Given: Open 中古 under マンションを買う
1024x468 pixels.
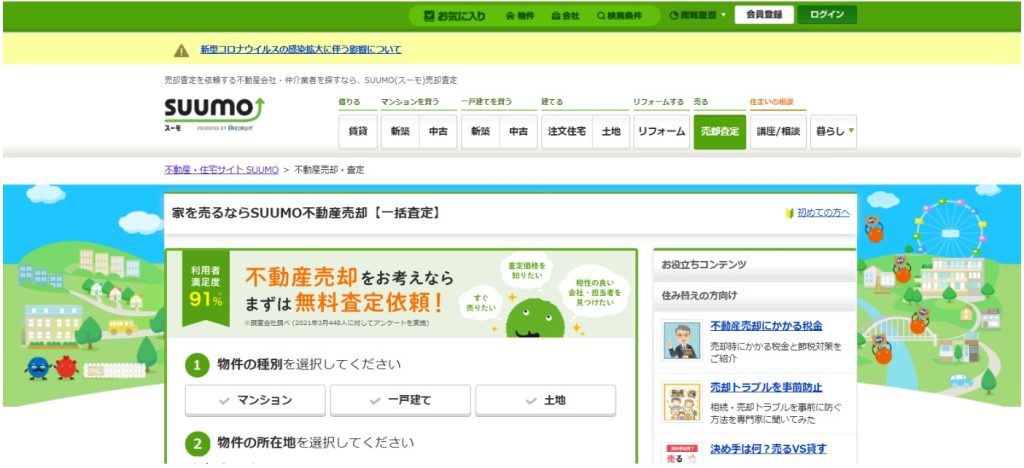Looking at the screenshot, I should (x=438, y=131).
